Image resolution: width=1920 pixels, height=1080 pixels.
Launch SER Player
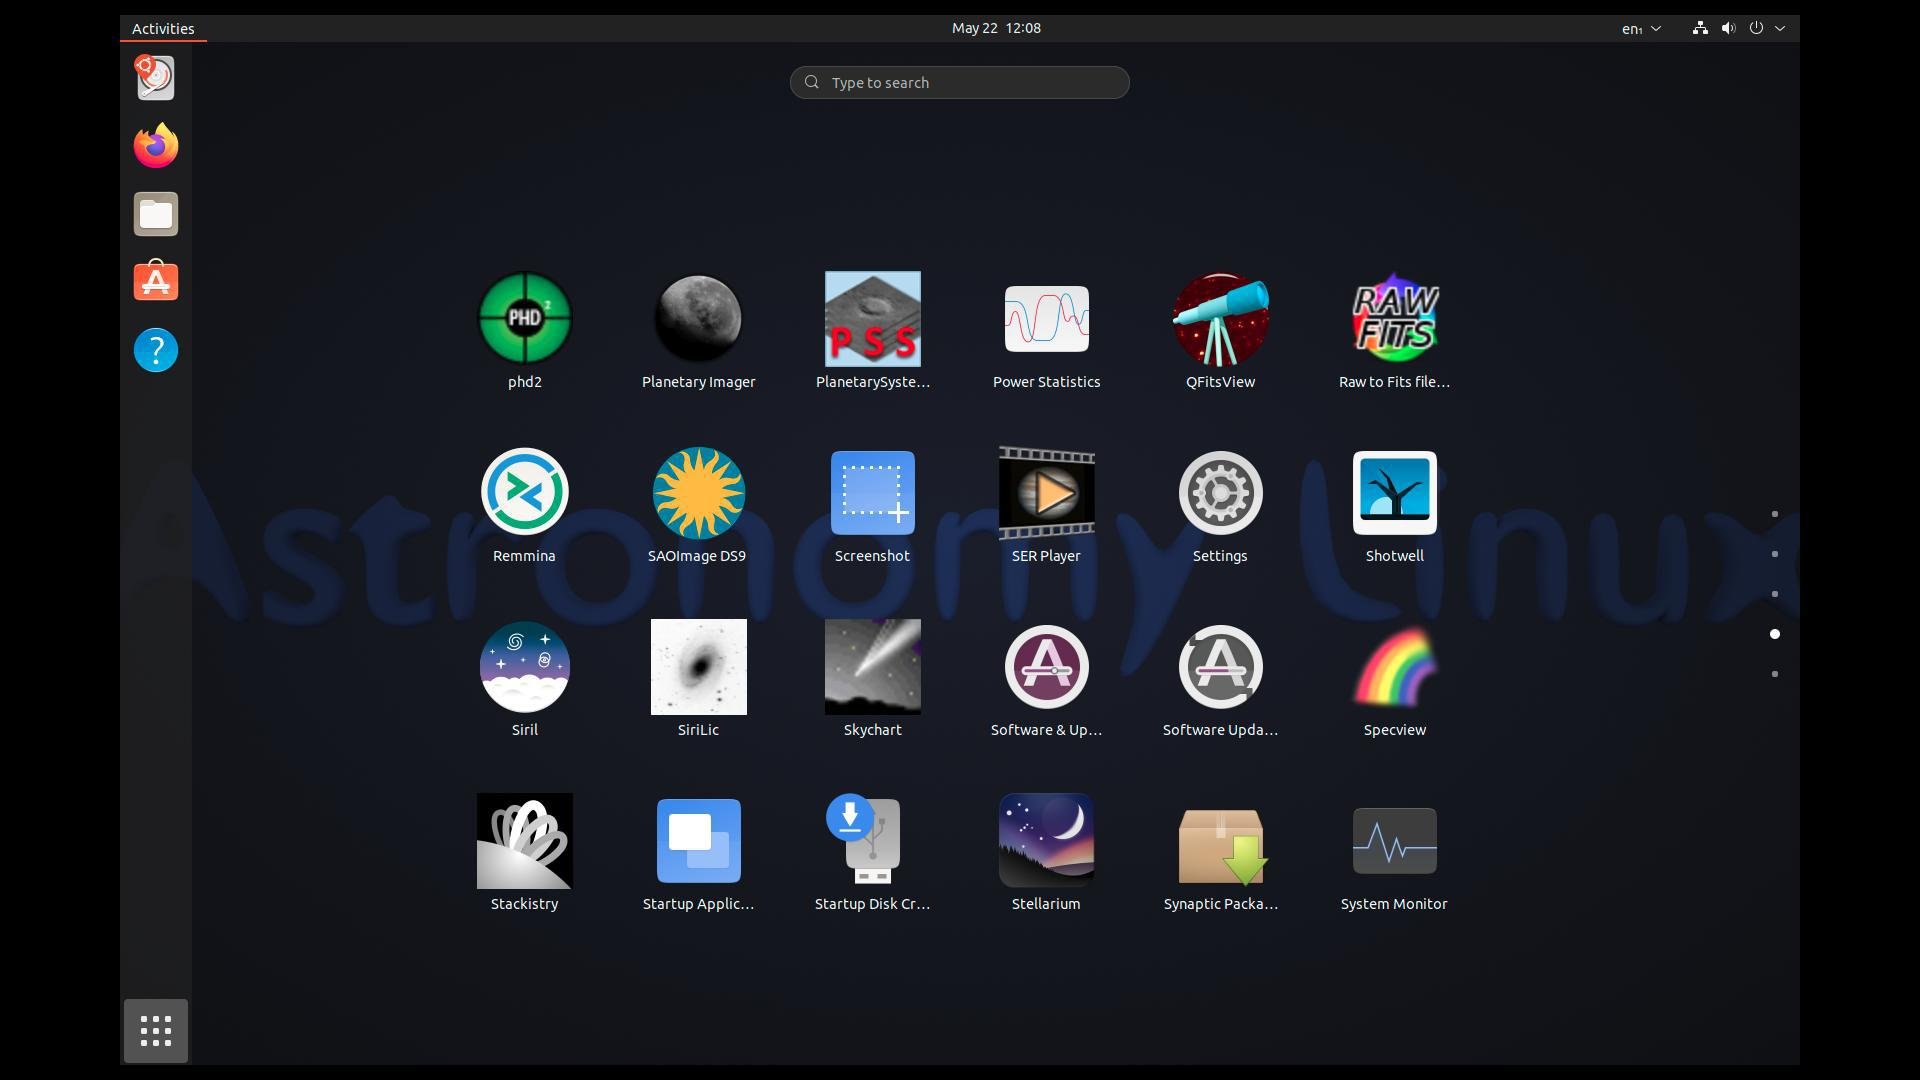pyautogui.click(x=1046, y=493)
